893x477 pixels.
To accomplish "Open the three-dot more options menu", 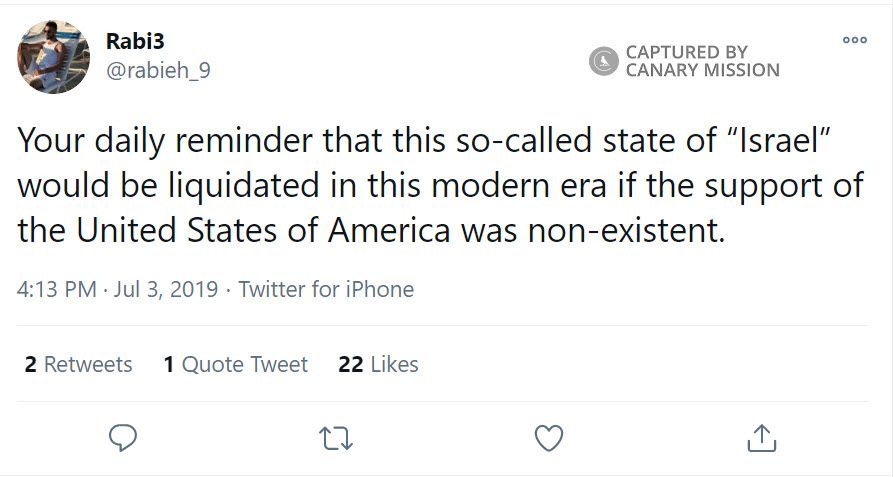I will pos(854,40).
